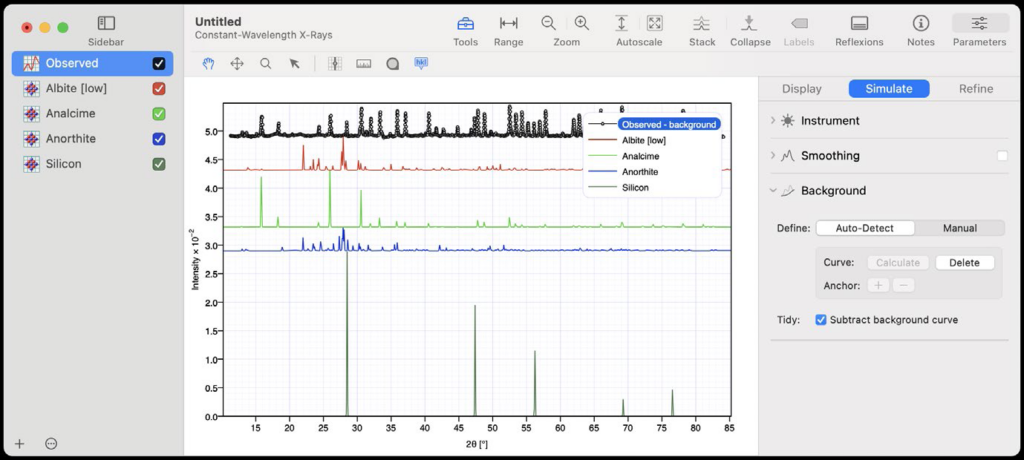Switch to the Display tab
Screen dimensions: 1024x460
802,89
